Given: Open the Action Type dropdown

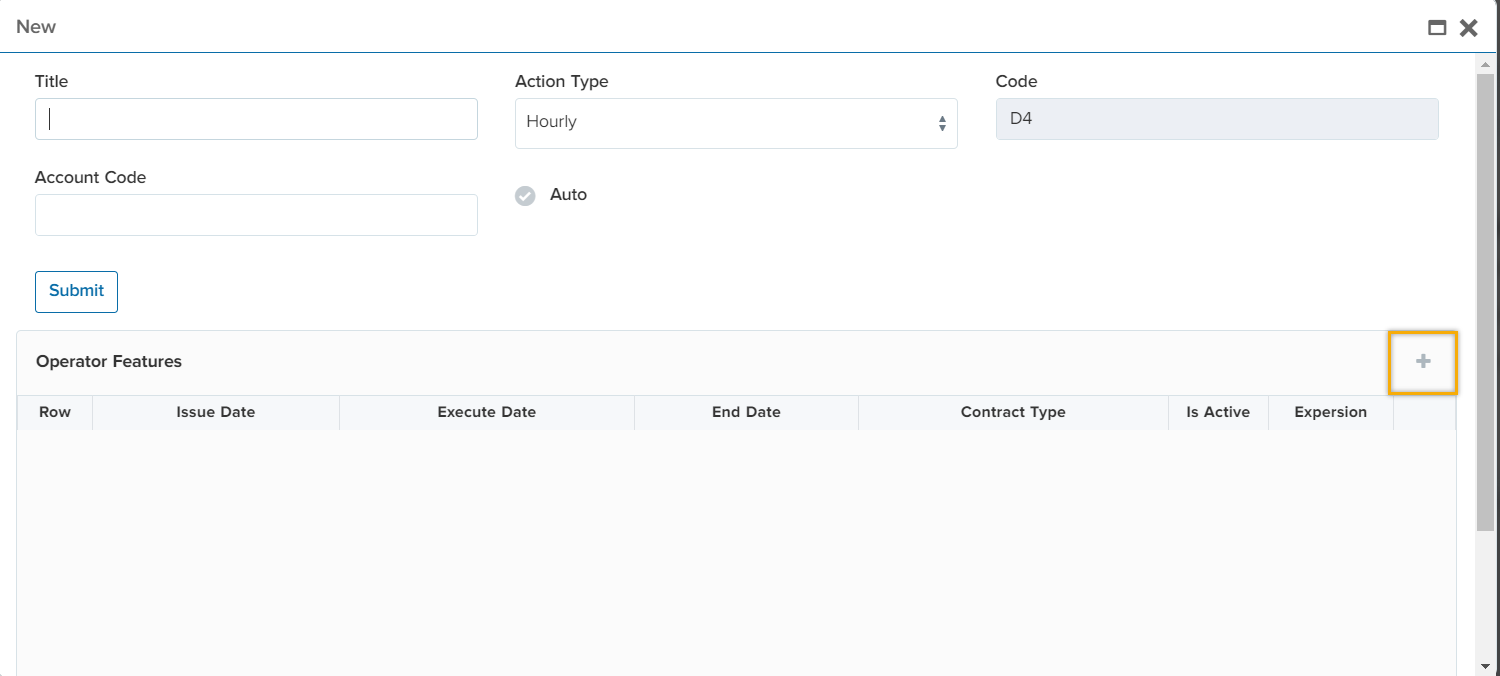Looking at the screenshot, I should click(x=736, y=123).
